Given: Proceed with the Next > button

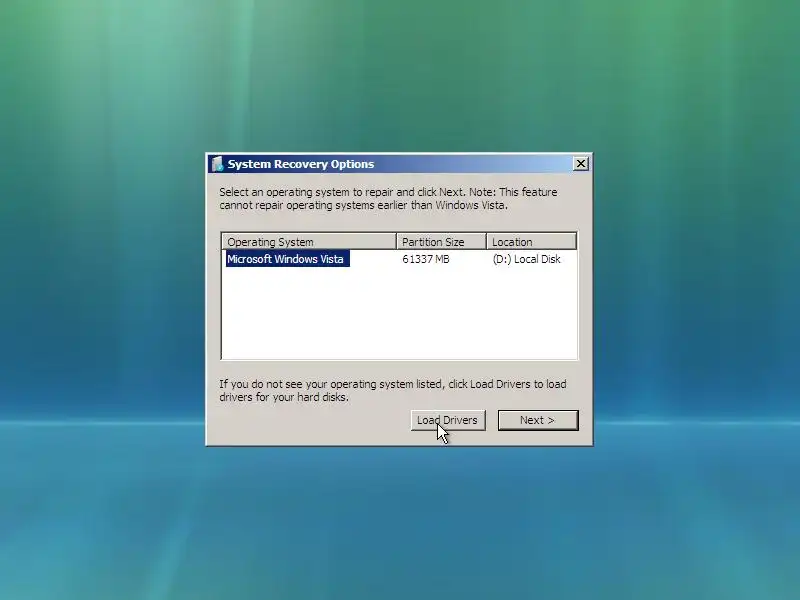Looking at the screenshot, I should (x=538, y=420).
